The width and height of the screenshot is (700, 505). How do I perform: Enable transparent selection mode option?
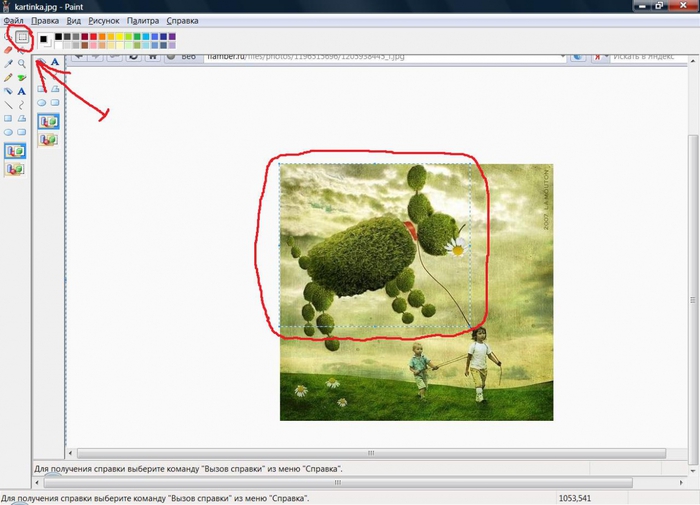(x=15, y=169)
